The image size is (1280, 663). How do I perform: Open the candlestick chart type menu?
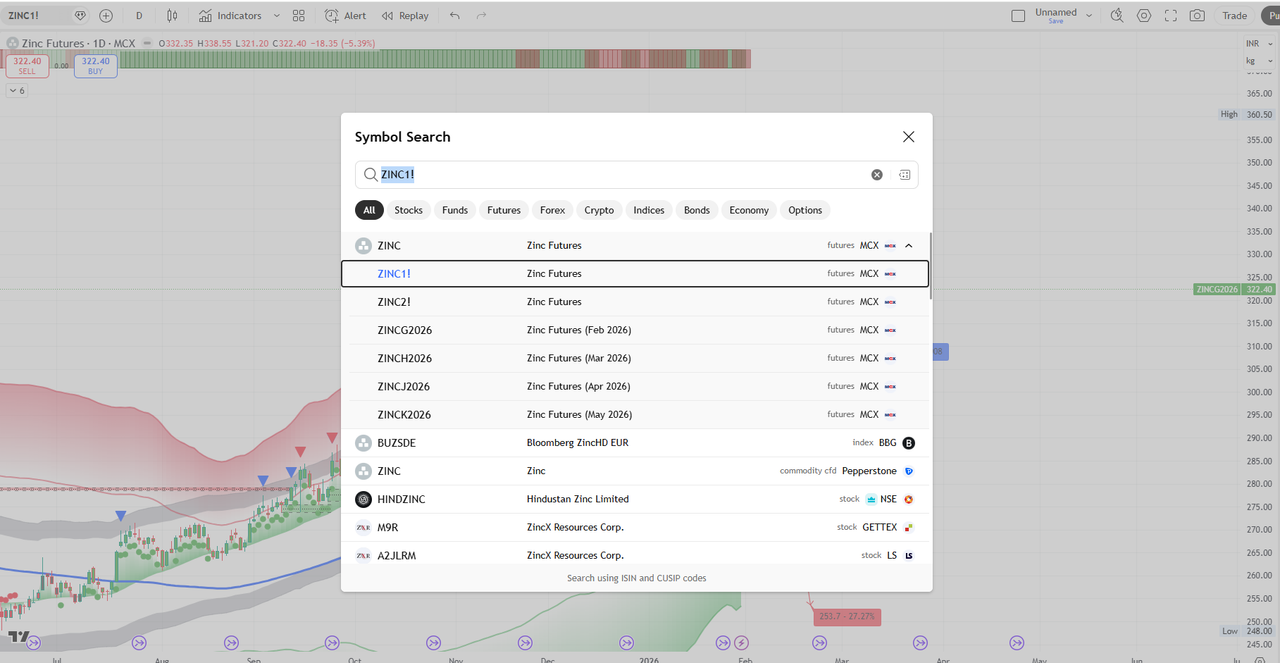click(172, 15)
